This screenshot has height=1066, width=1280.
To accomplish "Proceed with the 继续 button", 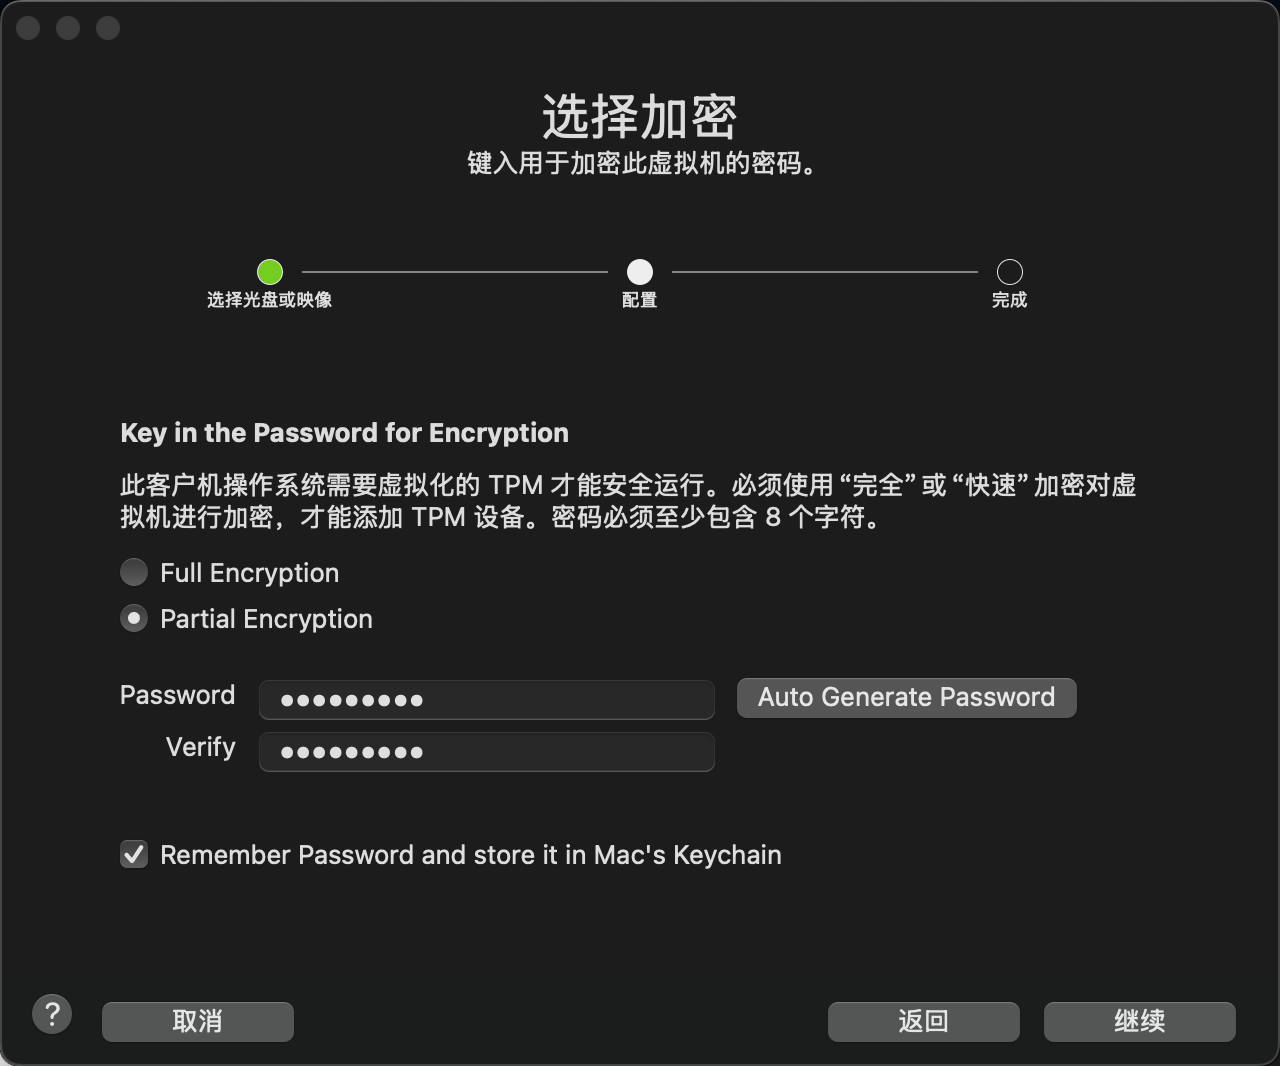I will [x=1140, y=1022].
